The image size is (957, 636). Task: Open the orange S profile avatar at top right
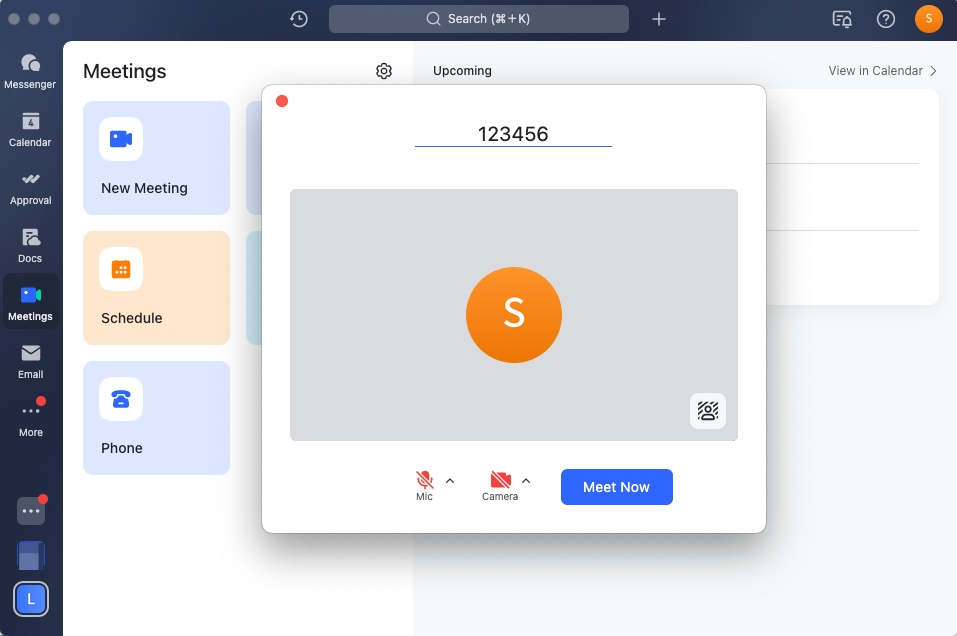pos(928,19)
